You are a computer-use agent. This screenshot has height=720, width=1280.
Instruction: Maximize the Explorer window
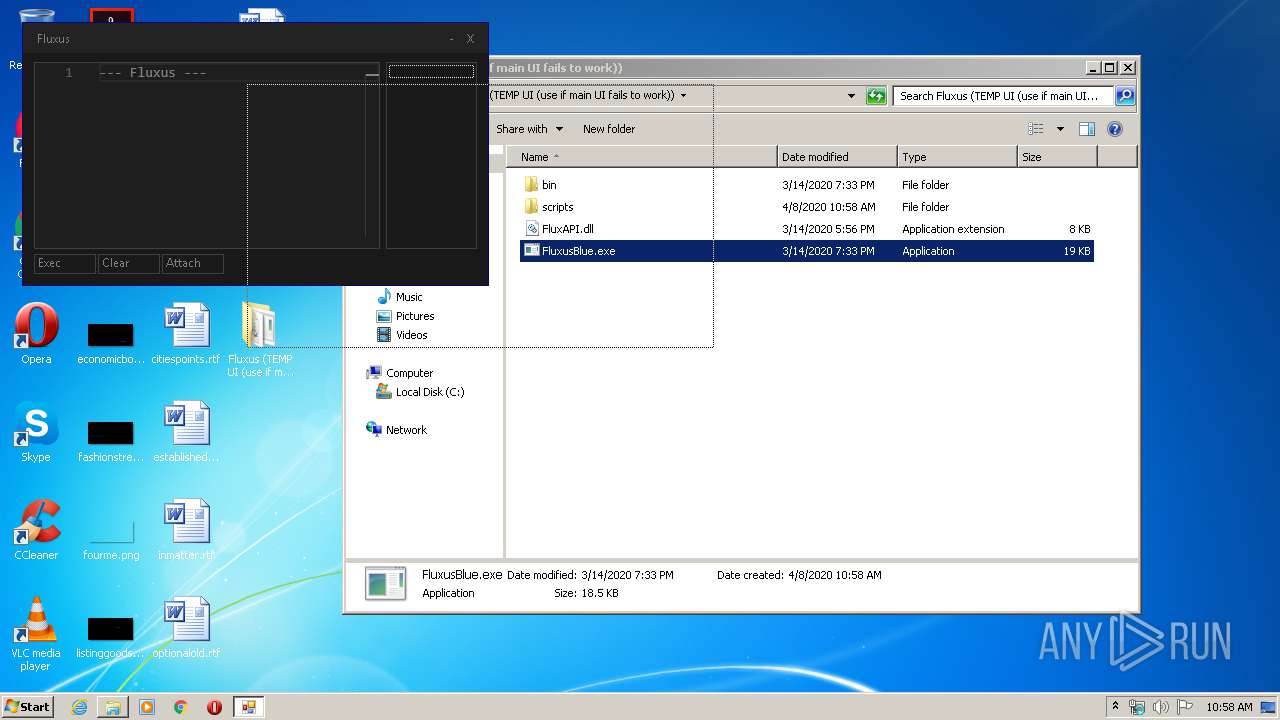[1109, 68]
